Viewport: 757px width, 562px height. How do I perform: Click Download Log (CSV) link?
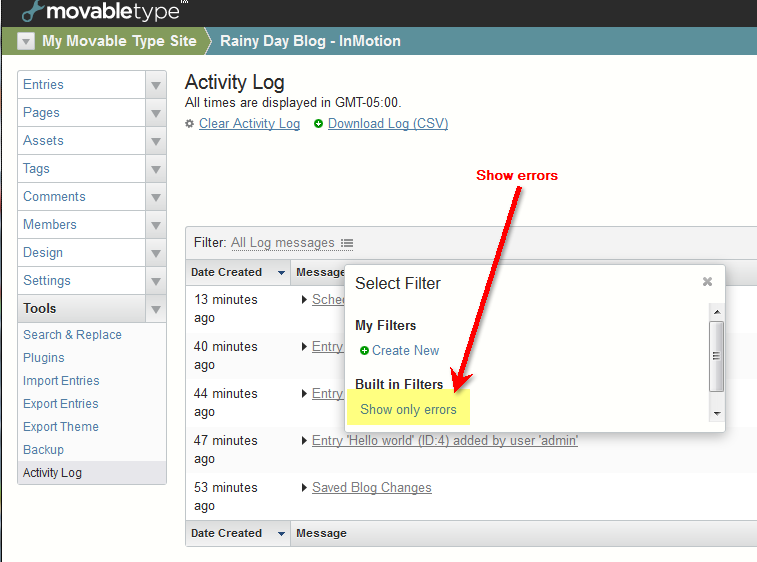click(388, 124)
